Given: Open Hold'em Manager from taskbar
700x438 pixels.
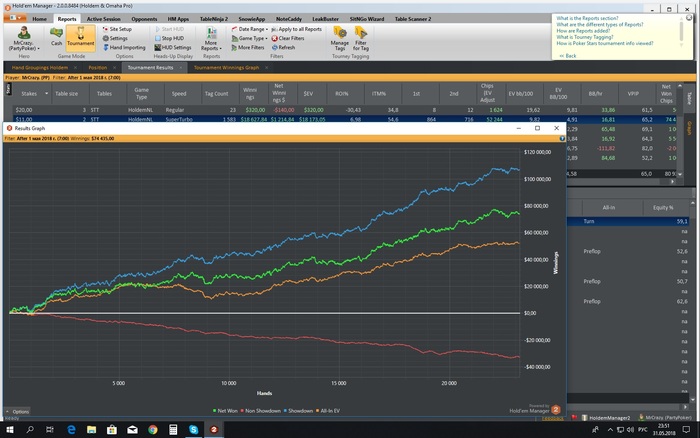Looking at the screenshot, I should click(x=214, y=430).
